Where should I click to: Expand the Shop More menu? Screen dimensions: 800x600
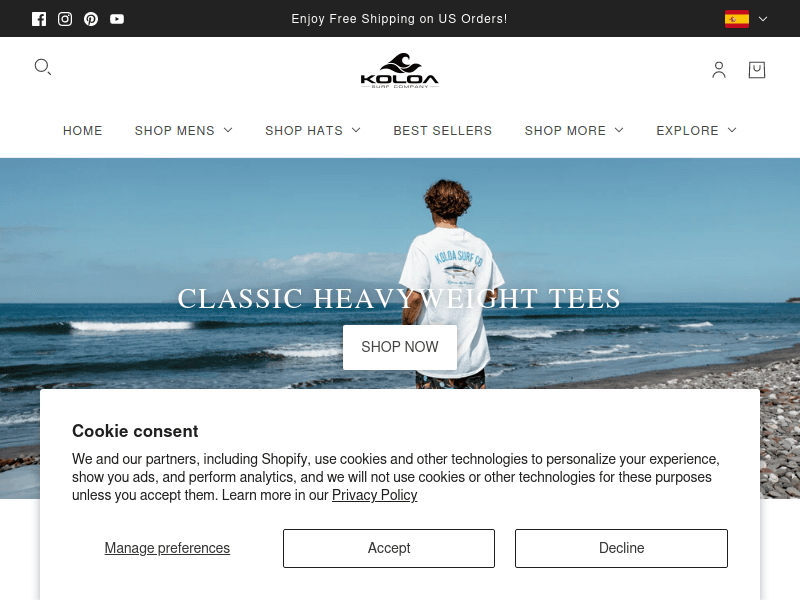coord(574,131)
